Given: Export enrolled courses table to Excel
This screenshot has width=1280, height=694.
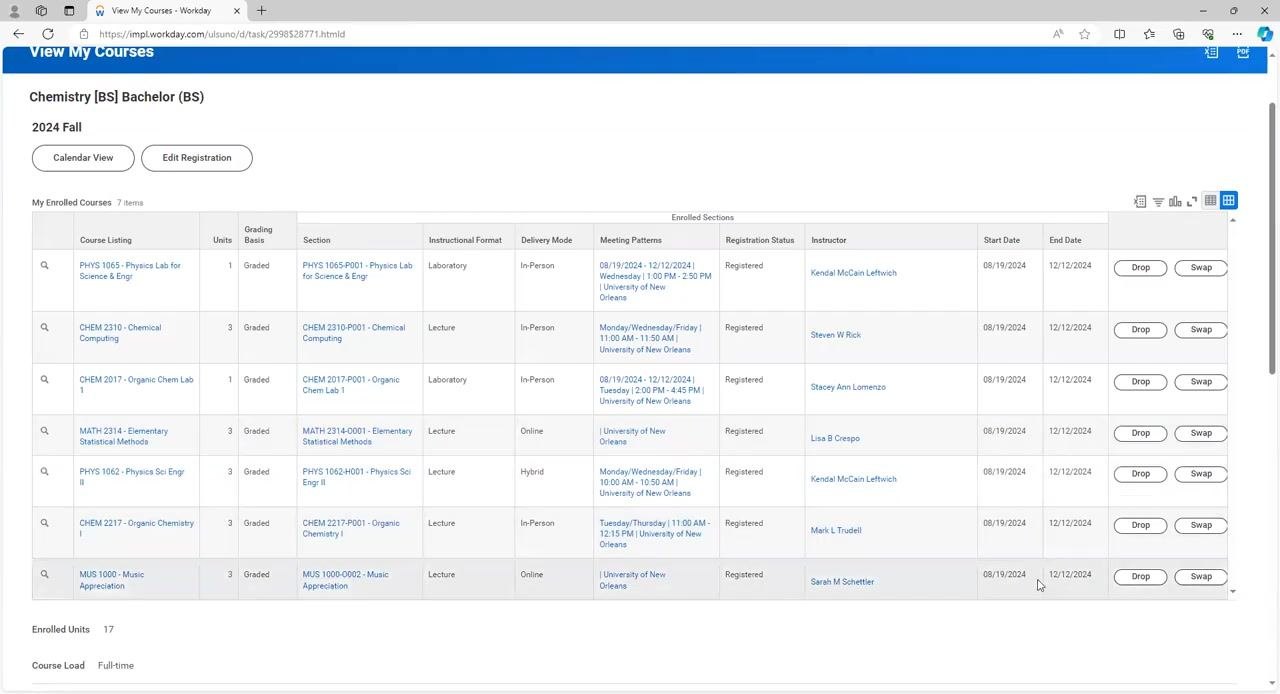Looking at the screenshot, I should click(1140, 201).
